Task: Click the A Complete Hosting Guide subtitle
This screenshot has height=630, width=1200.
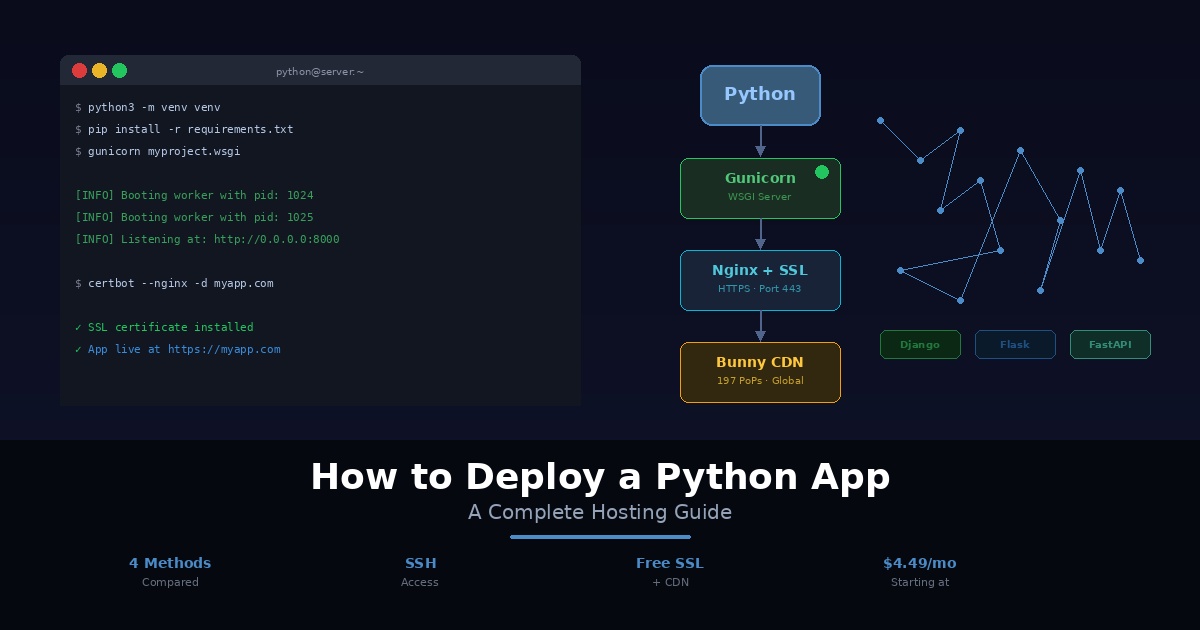Action: [x=600, y=512]
